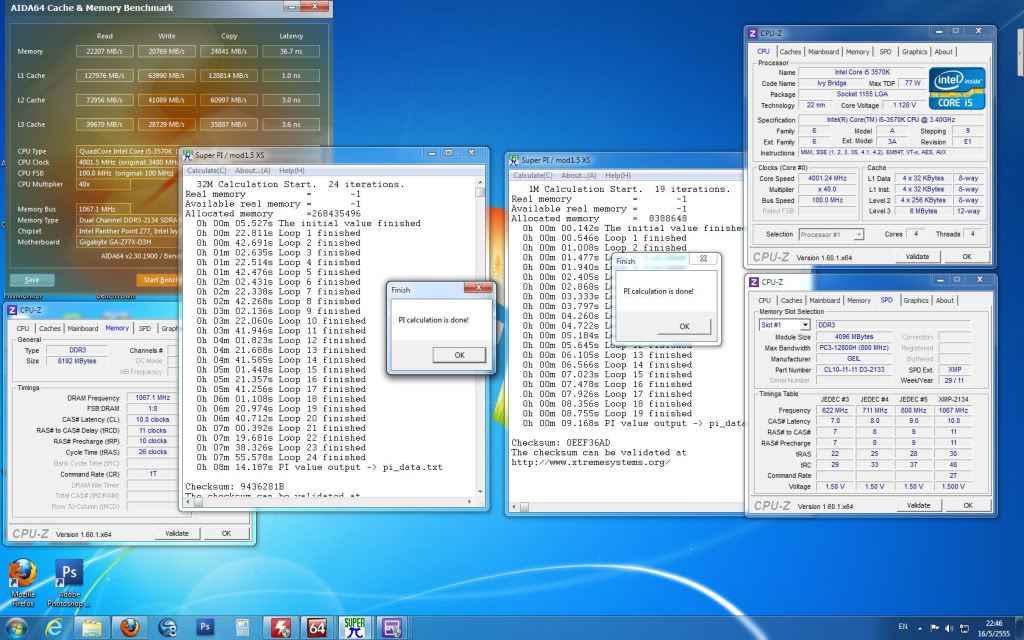Open the About tab in CPU-Z CPU window
This screenshot has width=1024, height=640.
[943, 52]
